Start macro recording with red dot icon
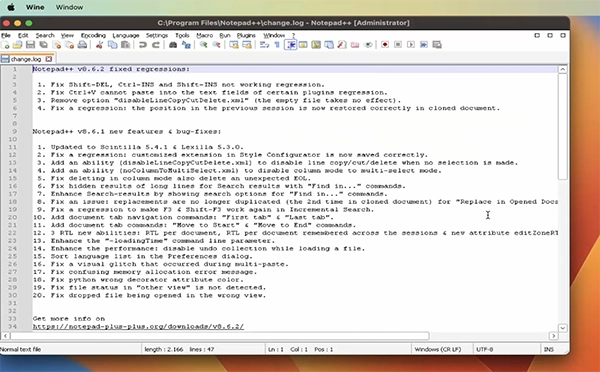 point(385,45)
